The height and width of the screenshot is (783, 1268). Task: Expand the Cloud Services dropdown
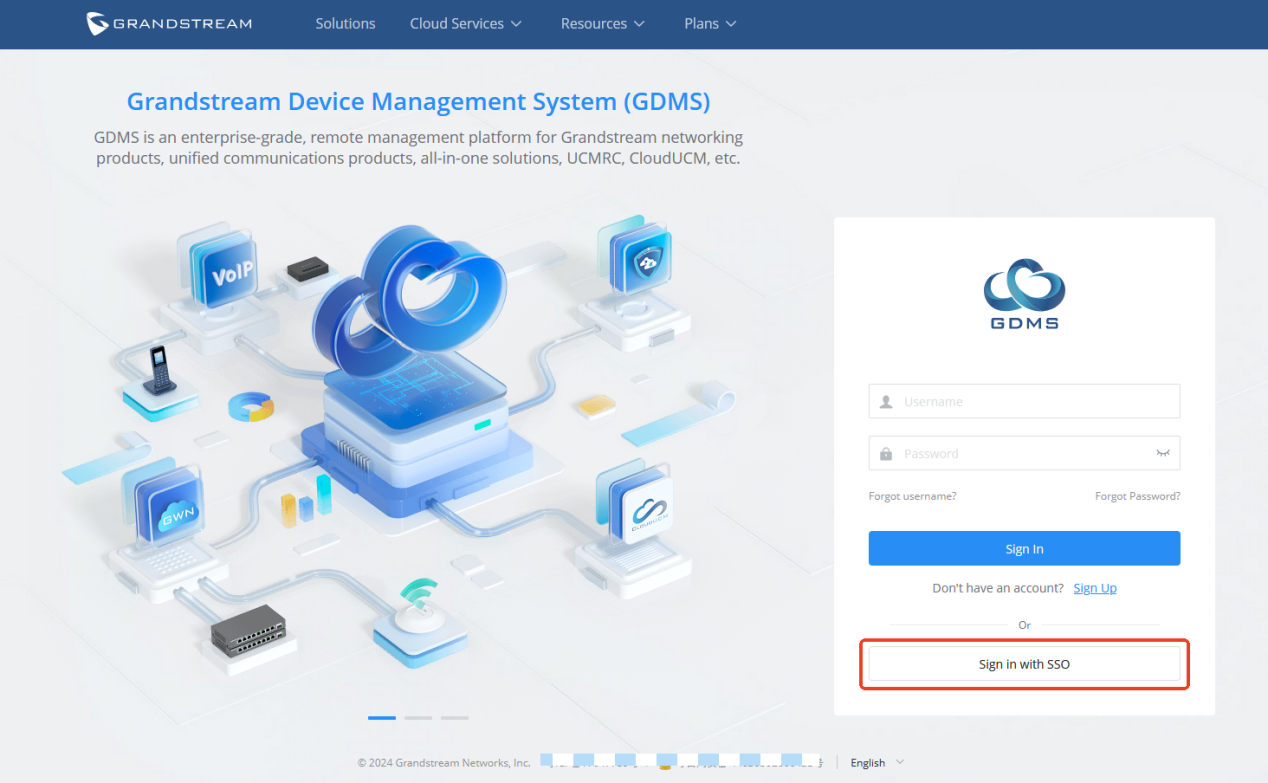click(466, 23)
